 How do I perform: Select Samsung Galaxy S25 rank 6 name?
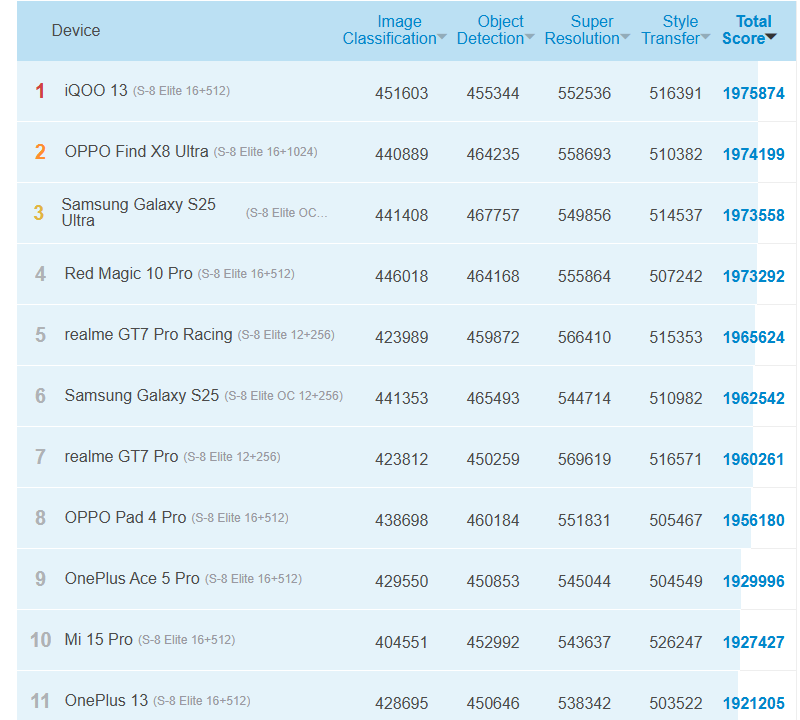142,395
